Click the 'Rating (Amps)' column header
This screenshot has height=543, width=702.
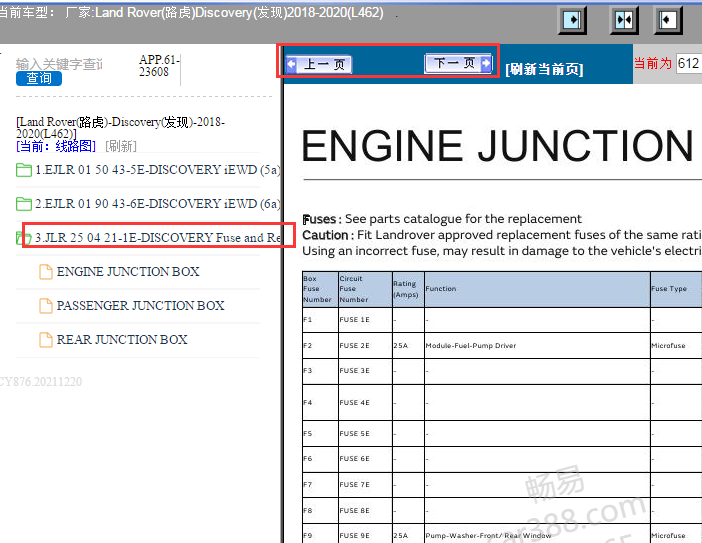coord(408,289)
